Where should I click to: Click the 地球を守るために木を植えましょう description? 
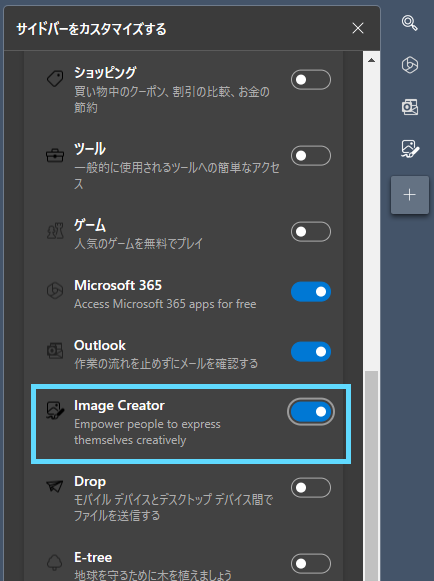tap(153, 575)
